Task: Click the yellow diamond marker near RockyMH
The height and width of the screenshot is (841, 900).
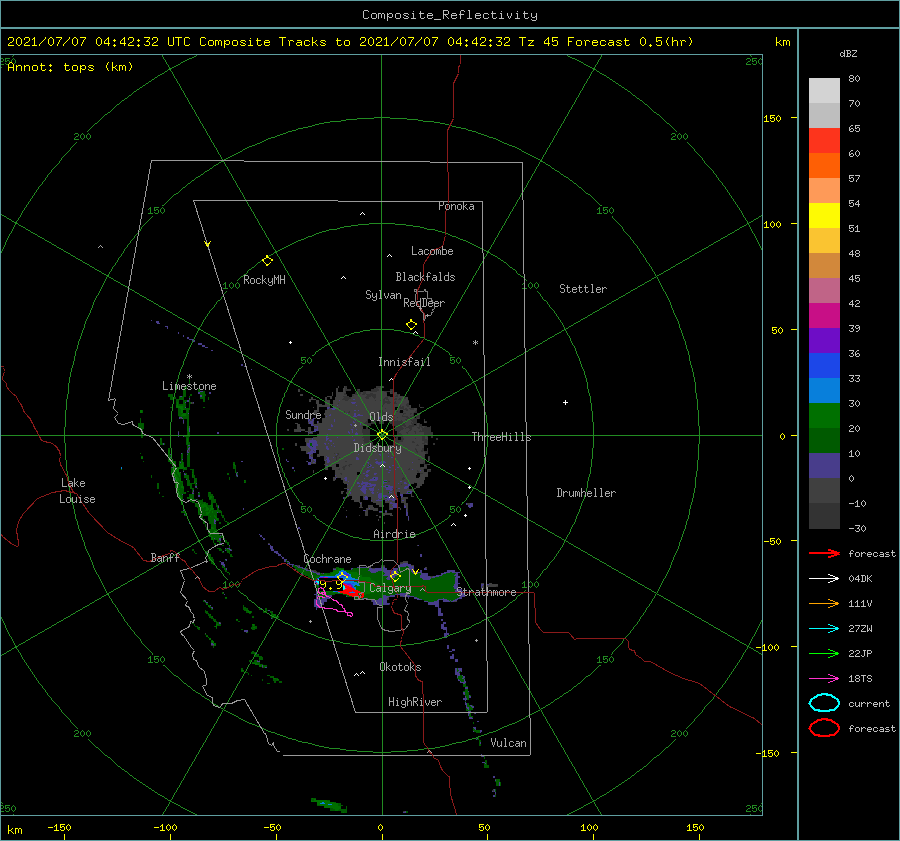Action: pyautogui.click(x=267, y=261)
